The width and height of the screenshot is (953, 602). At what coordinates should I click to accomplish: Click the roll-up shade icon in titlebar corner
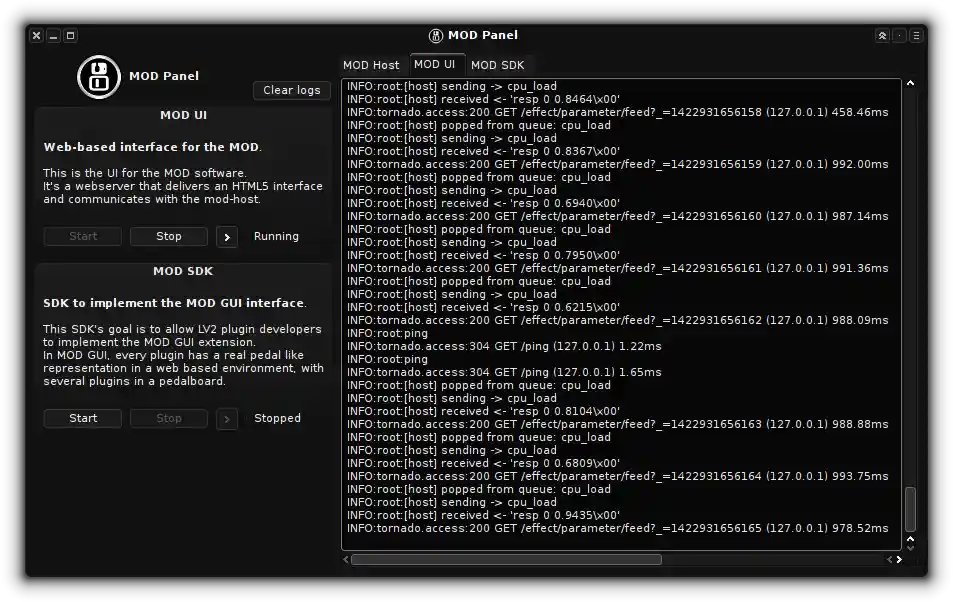tap(882, 35)
